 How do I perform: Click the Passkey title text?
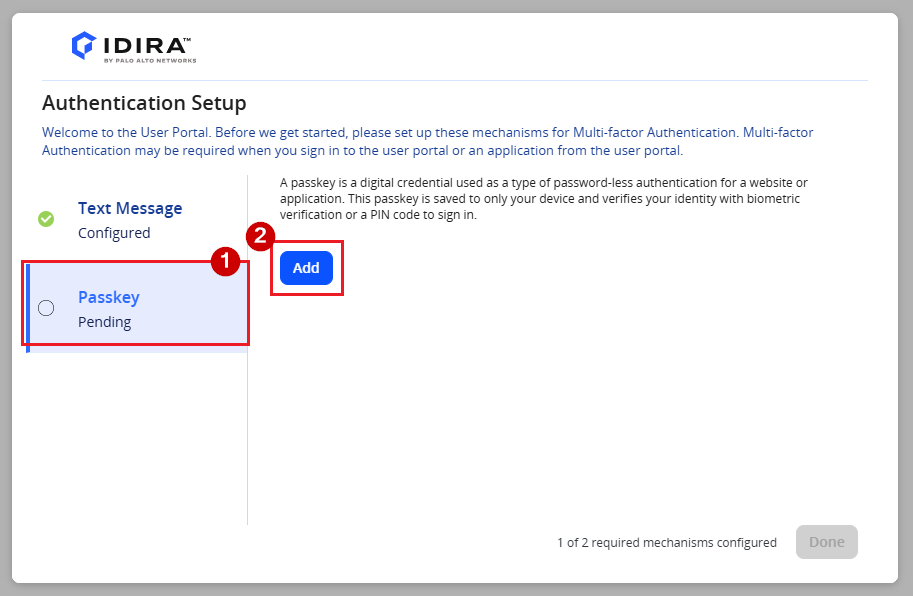pyautogui.click(x=109, y=297)
